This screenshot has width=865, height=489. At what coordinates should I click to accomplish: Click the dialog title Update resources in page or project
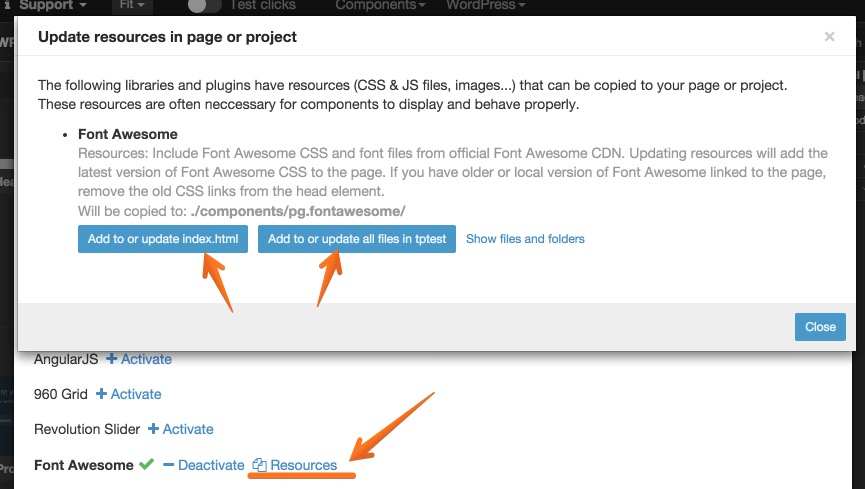(x=167, y=37)
